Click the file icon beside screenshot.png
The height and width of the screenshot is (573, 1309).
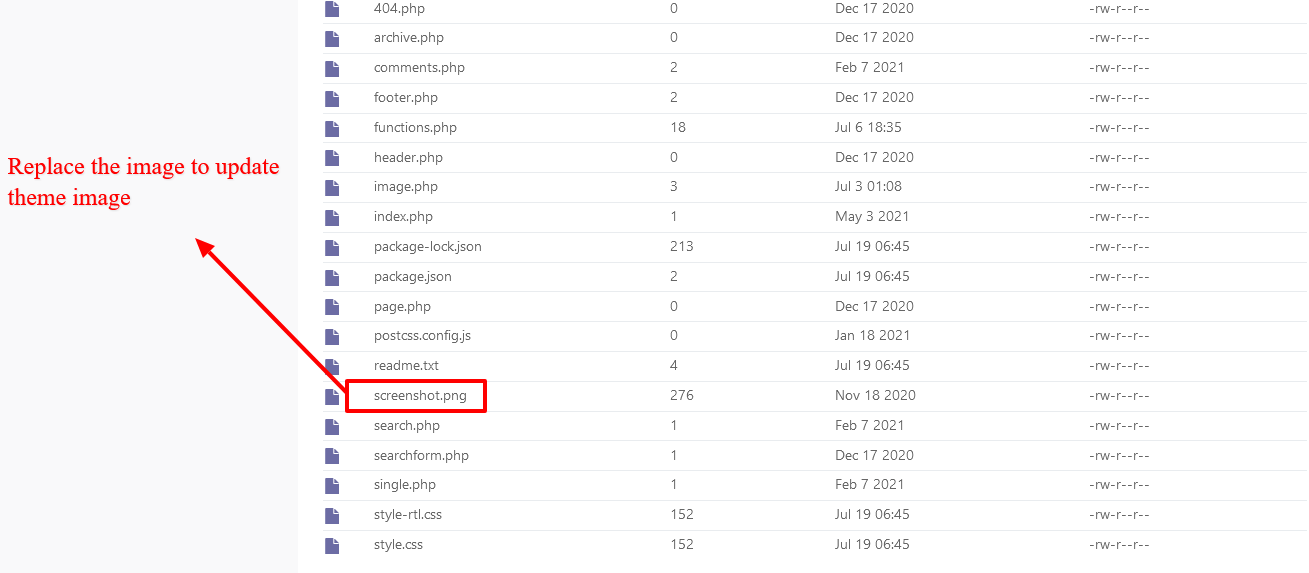pos(332,396)
